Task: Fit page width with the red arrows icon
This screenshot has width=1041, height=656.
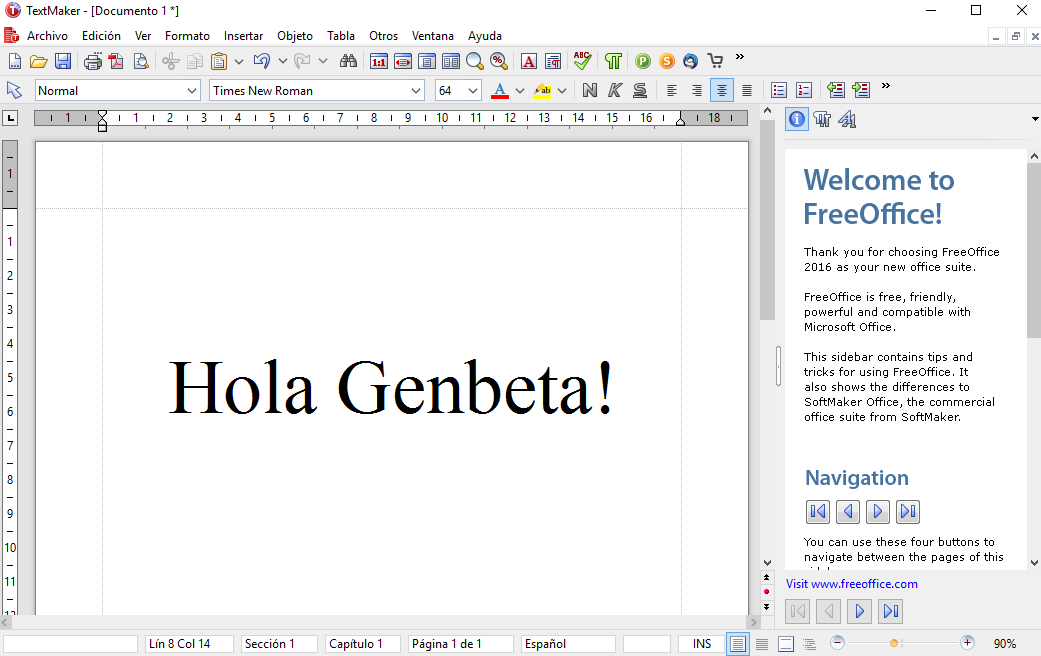Action: pyautogui.click(x=403, y=62)
